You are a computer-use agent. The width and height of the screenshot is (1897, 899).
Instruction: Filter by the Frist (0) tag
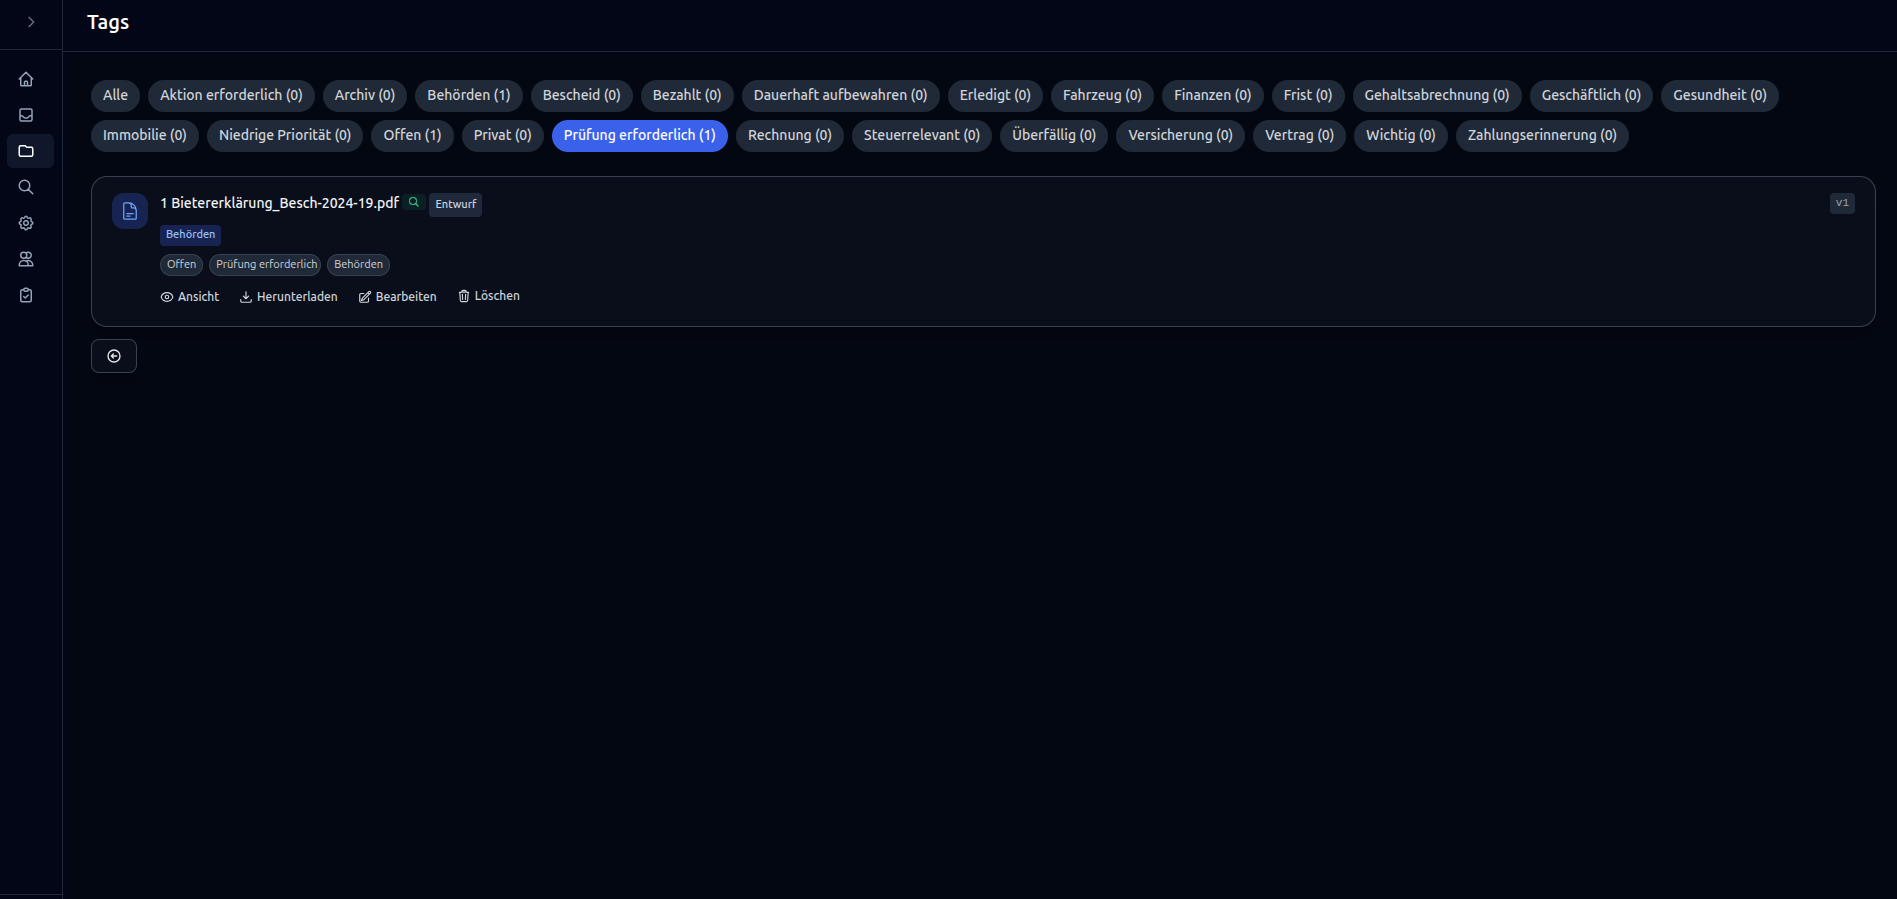[1308, 95]
